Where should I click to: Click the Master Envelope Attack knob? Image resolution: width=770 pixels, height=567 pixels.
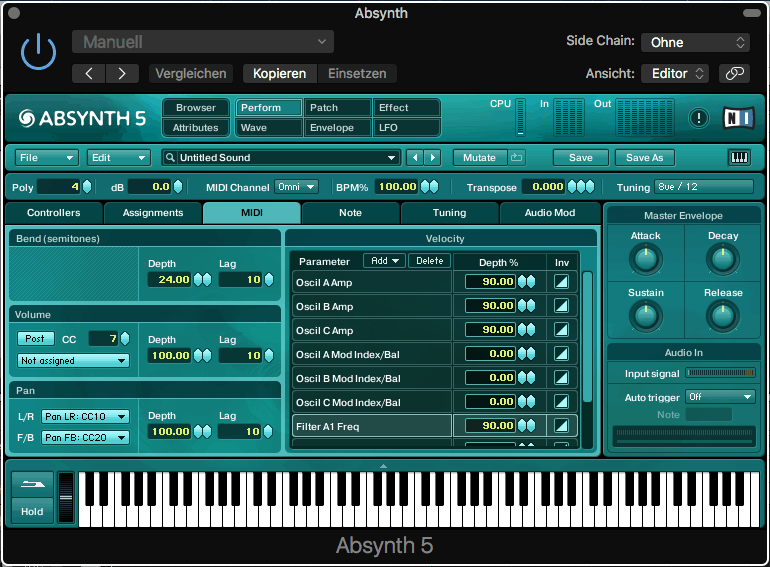click(645, 260)
